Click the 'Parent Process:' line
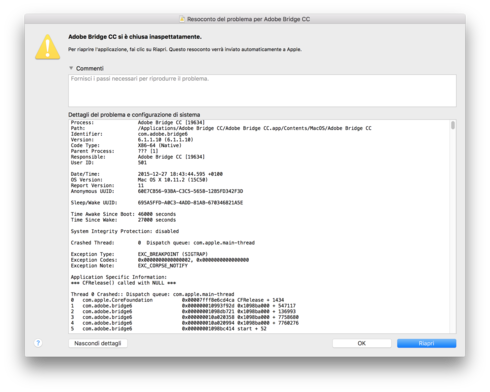The width and height of the screenshot is (490, 392). (114, 151)
